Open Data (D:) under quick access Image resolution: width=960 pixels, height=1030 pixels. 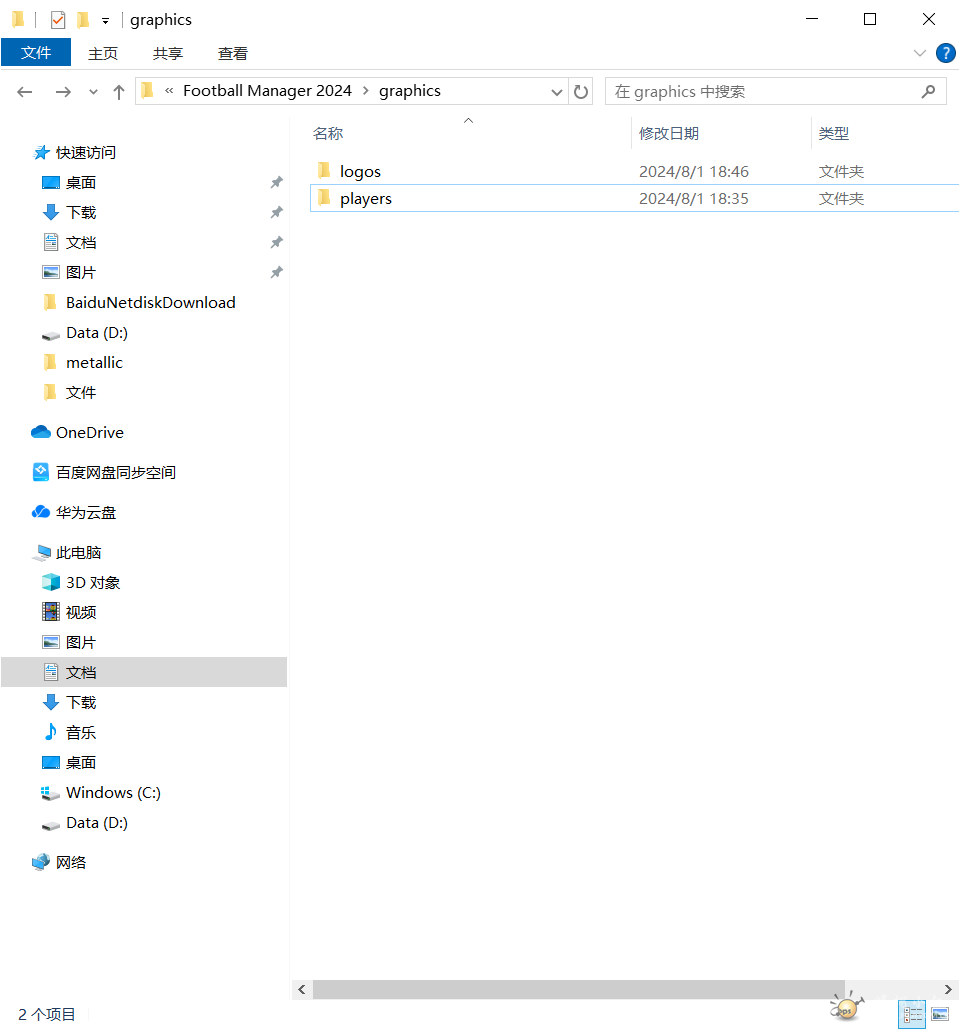point(97,333)
